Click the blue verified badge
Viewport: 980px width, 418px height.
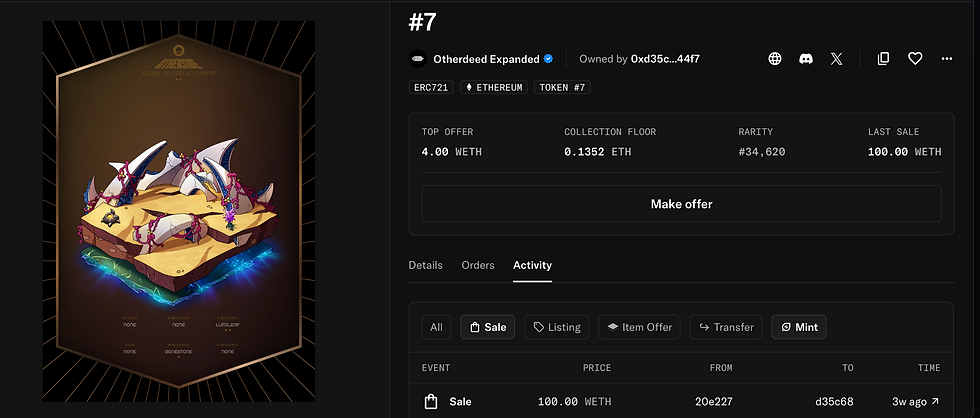coord(548,59)
